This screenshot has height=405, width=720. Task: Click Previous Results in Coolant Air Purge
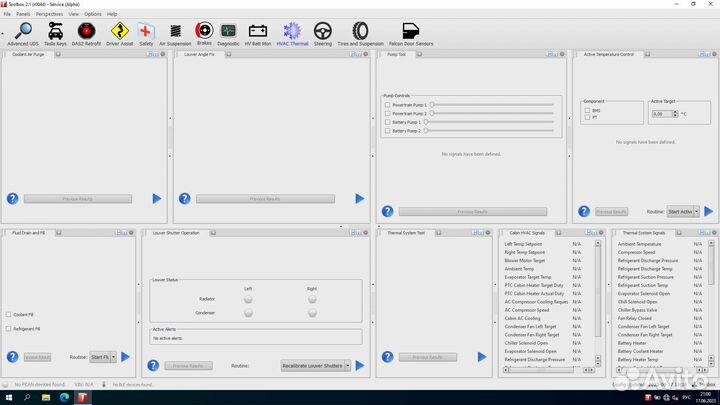click(x=78, y=199)
